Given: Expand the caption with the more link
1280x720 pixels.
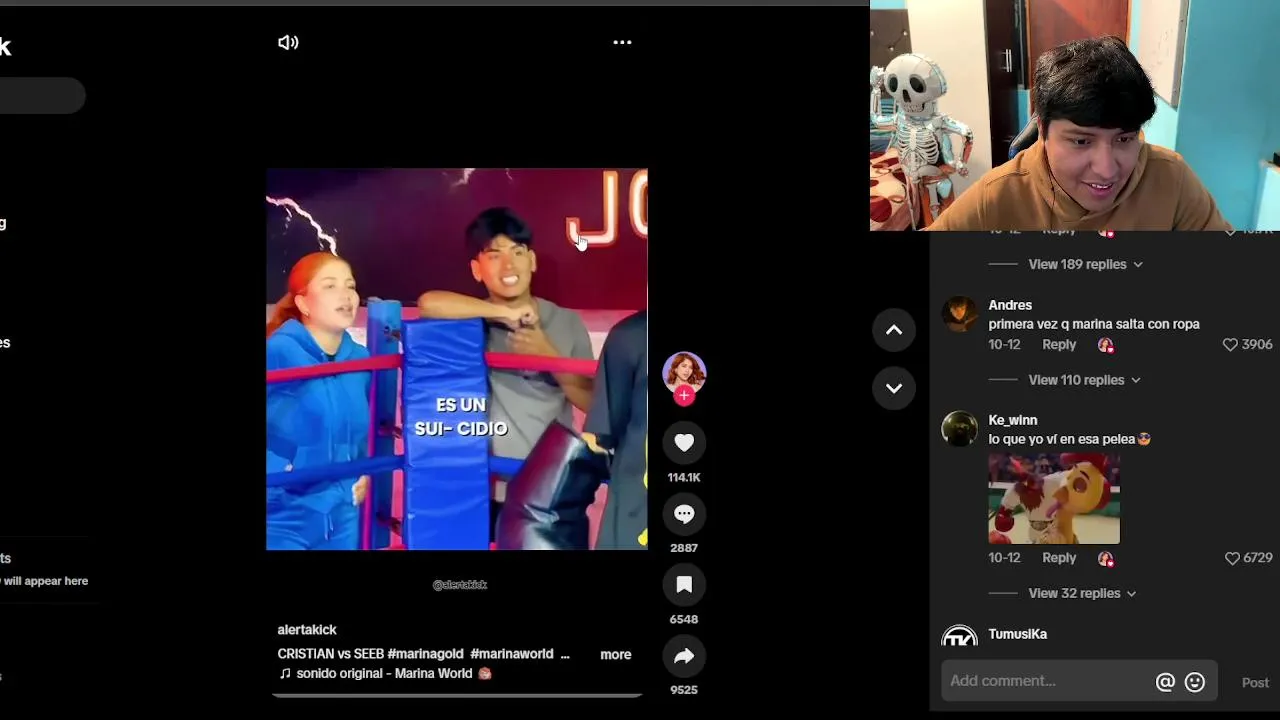Looking at the screenshot, I should pyautogui.click(x=616, y=655).
